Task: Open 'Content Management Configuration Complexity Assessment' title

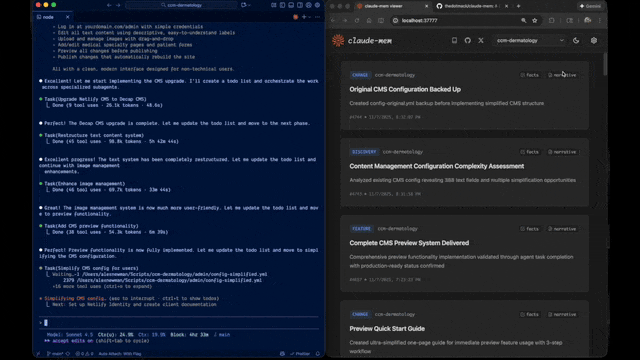Action: pos(437,166)
